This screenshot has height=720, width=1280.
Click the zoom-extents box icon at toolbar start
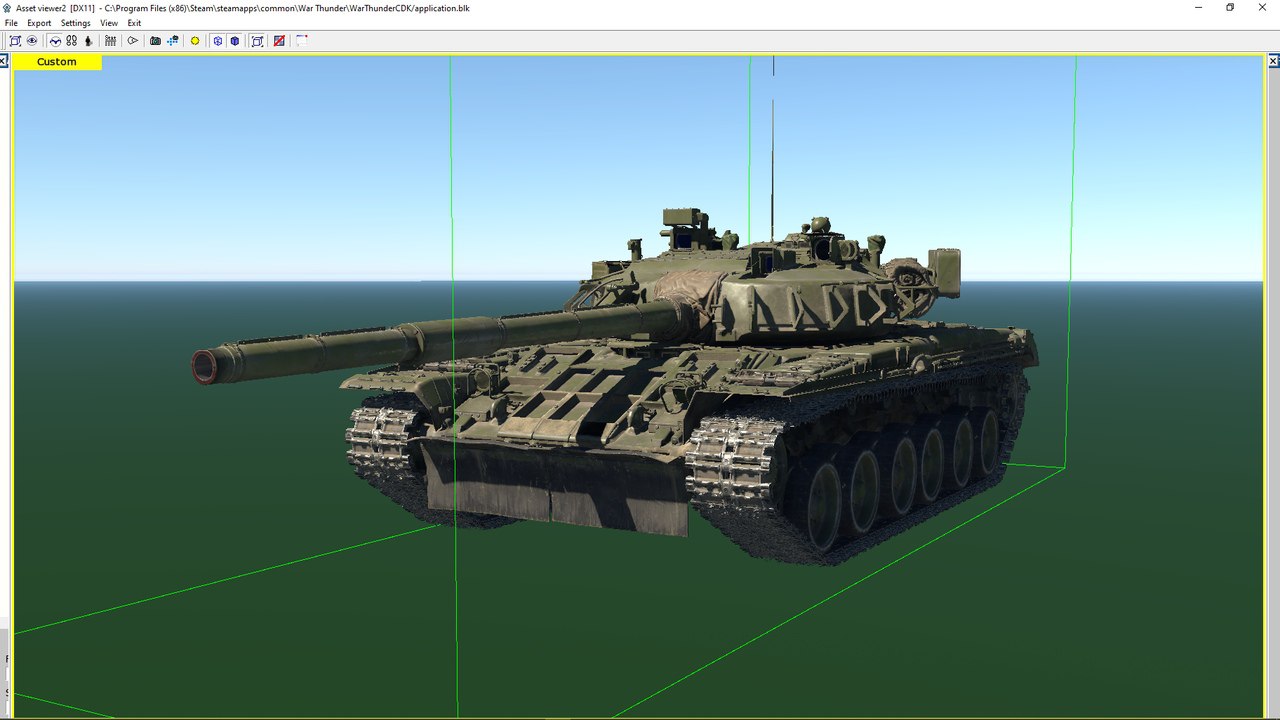[x=15, y=41]
